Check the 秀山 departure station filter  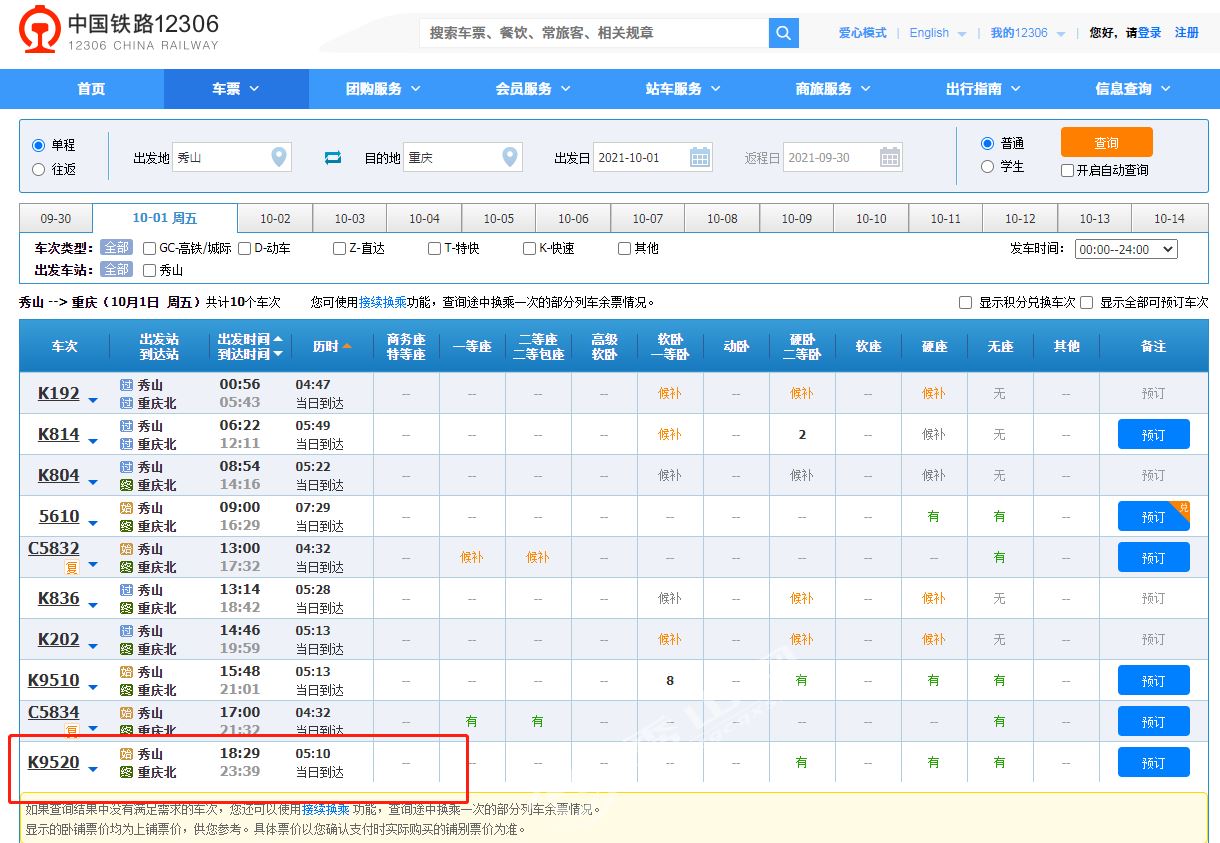(x=150, y=270)
